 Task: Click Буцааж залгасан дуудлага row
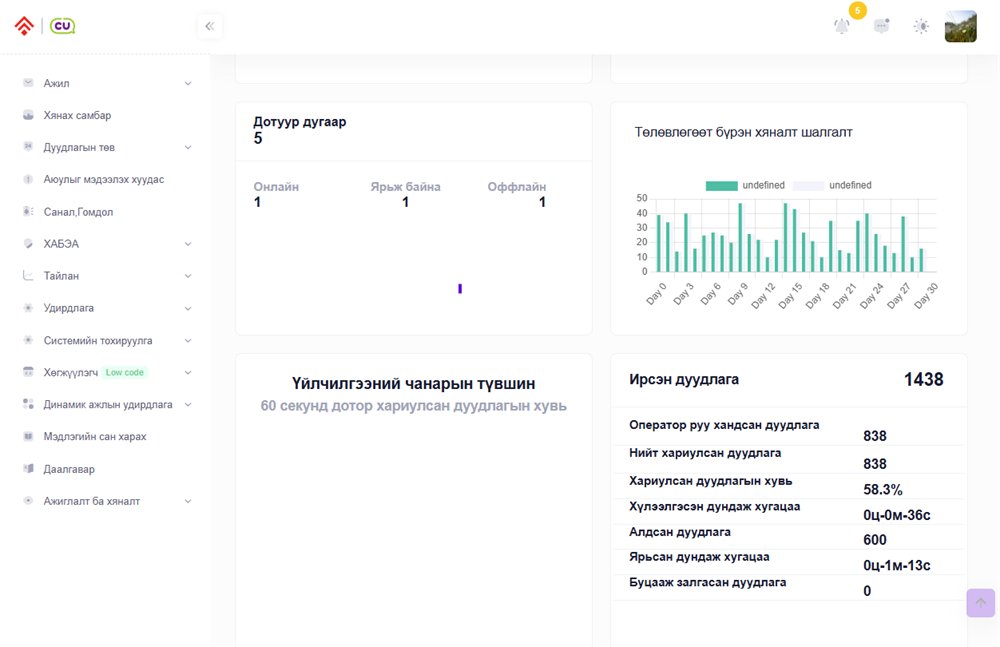pyautogui.click(x=789, y=587)
